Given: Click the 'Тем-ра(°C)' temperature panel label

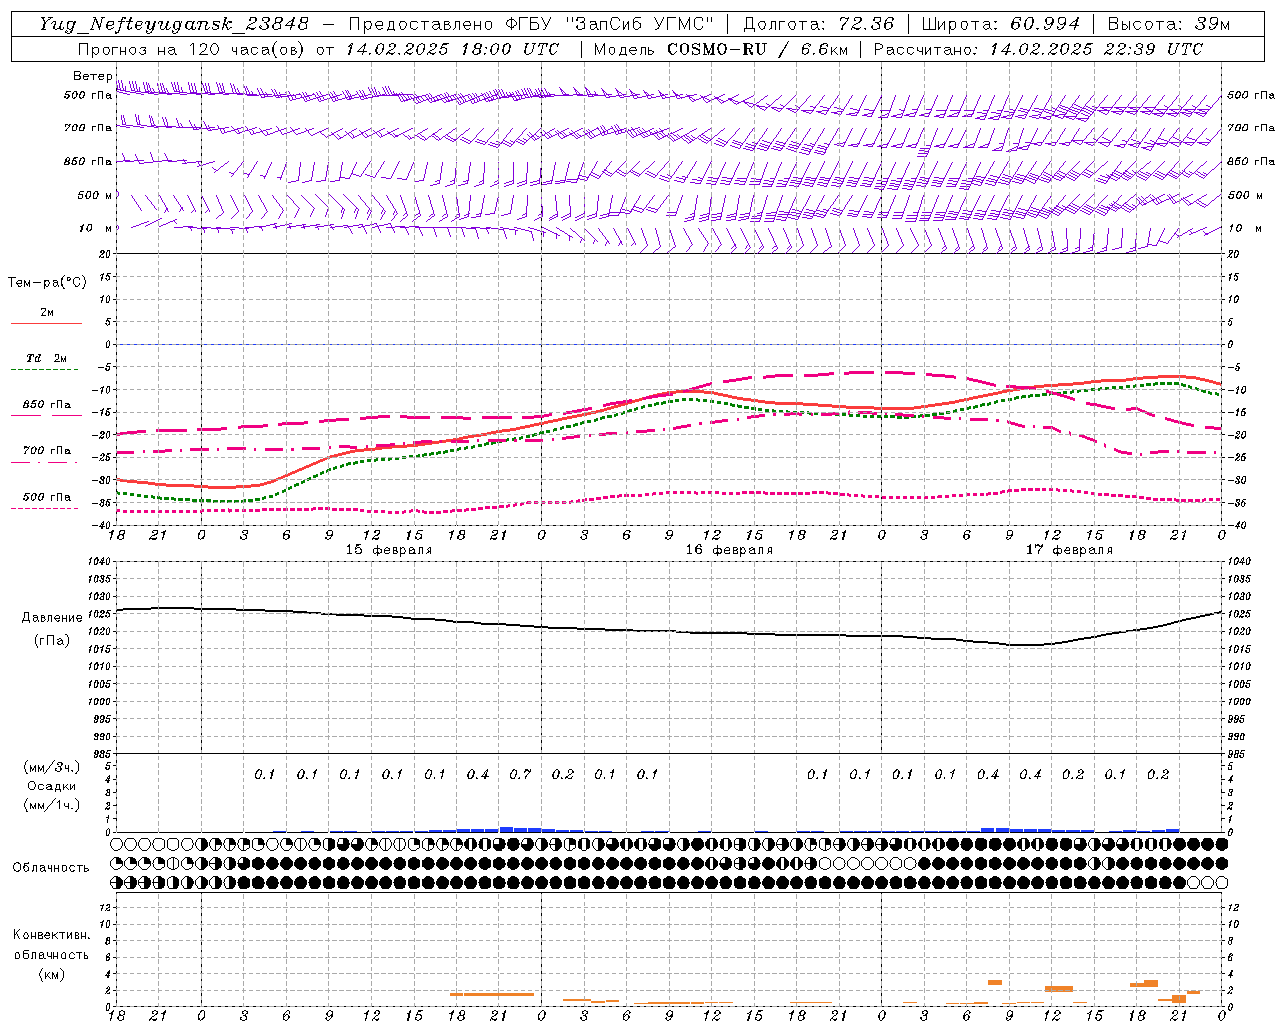Looking at the screenshot, I should [47, 283].
